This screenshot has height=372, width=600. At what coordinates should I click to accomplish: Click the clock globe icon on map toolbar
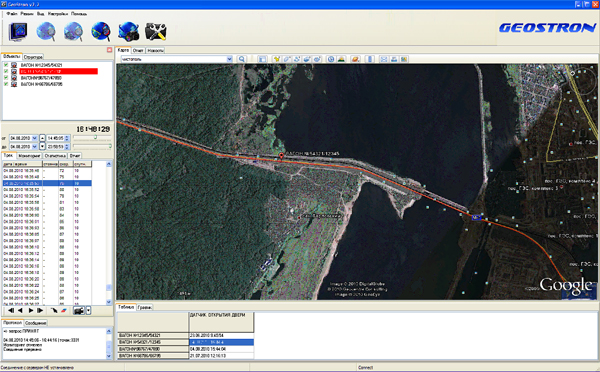click(x=331, y=59)
